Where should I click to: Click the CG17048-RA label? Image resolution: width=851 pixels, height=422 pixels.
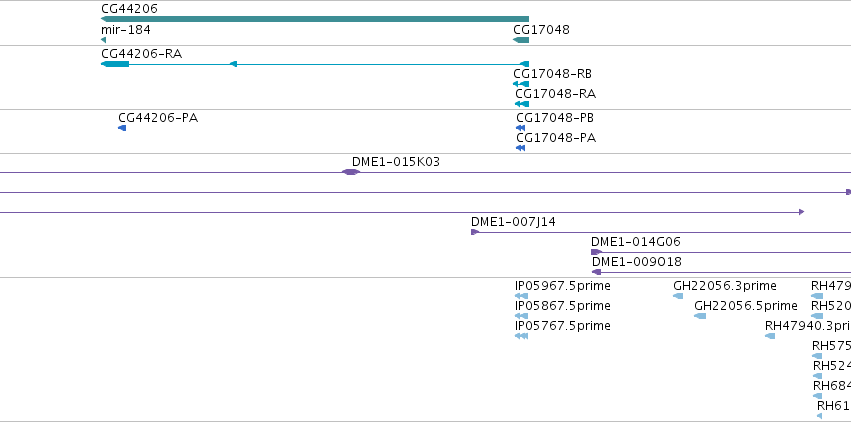[x=556, y=94]
